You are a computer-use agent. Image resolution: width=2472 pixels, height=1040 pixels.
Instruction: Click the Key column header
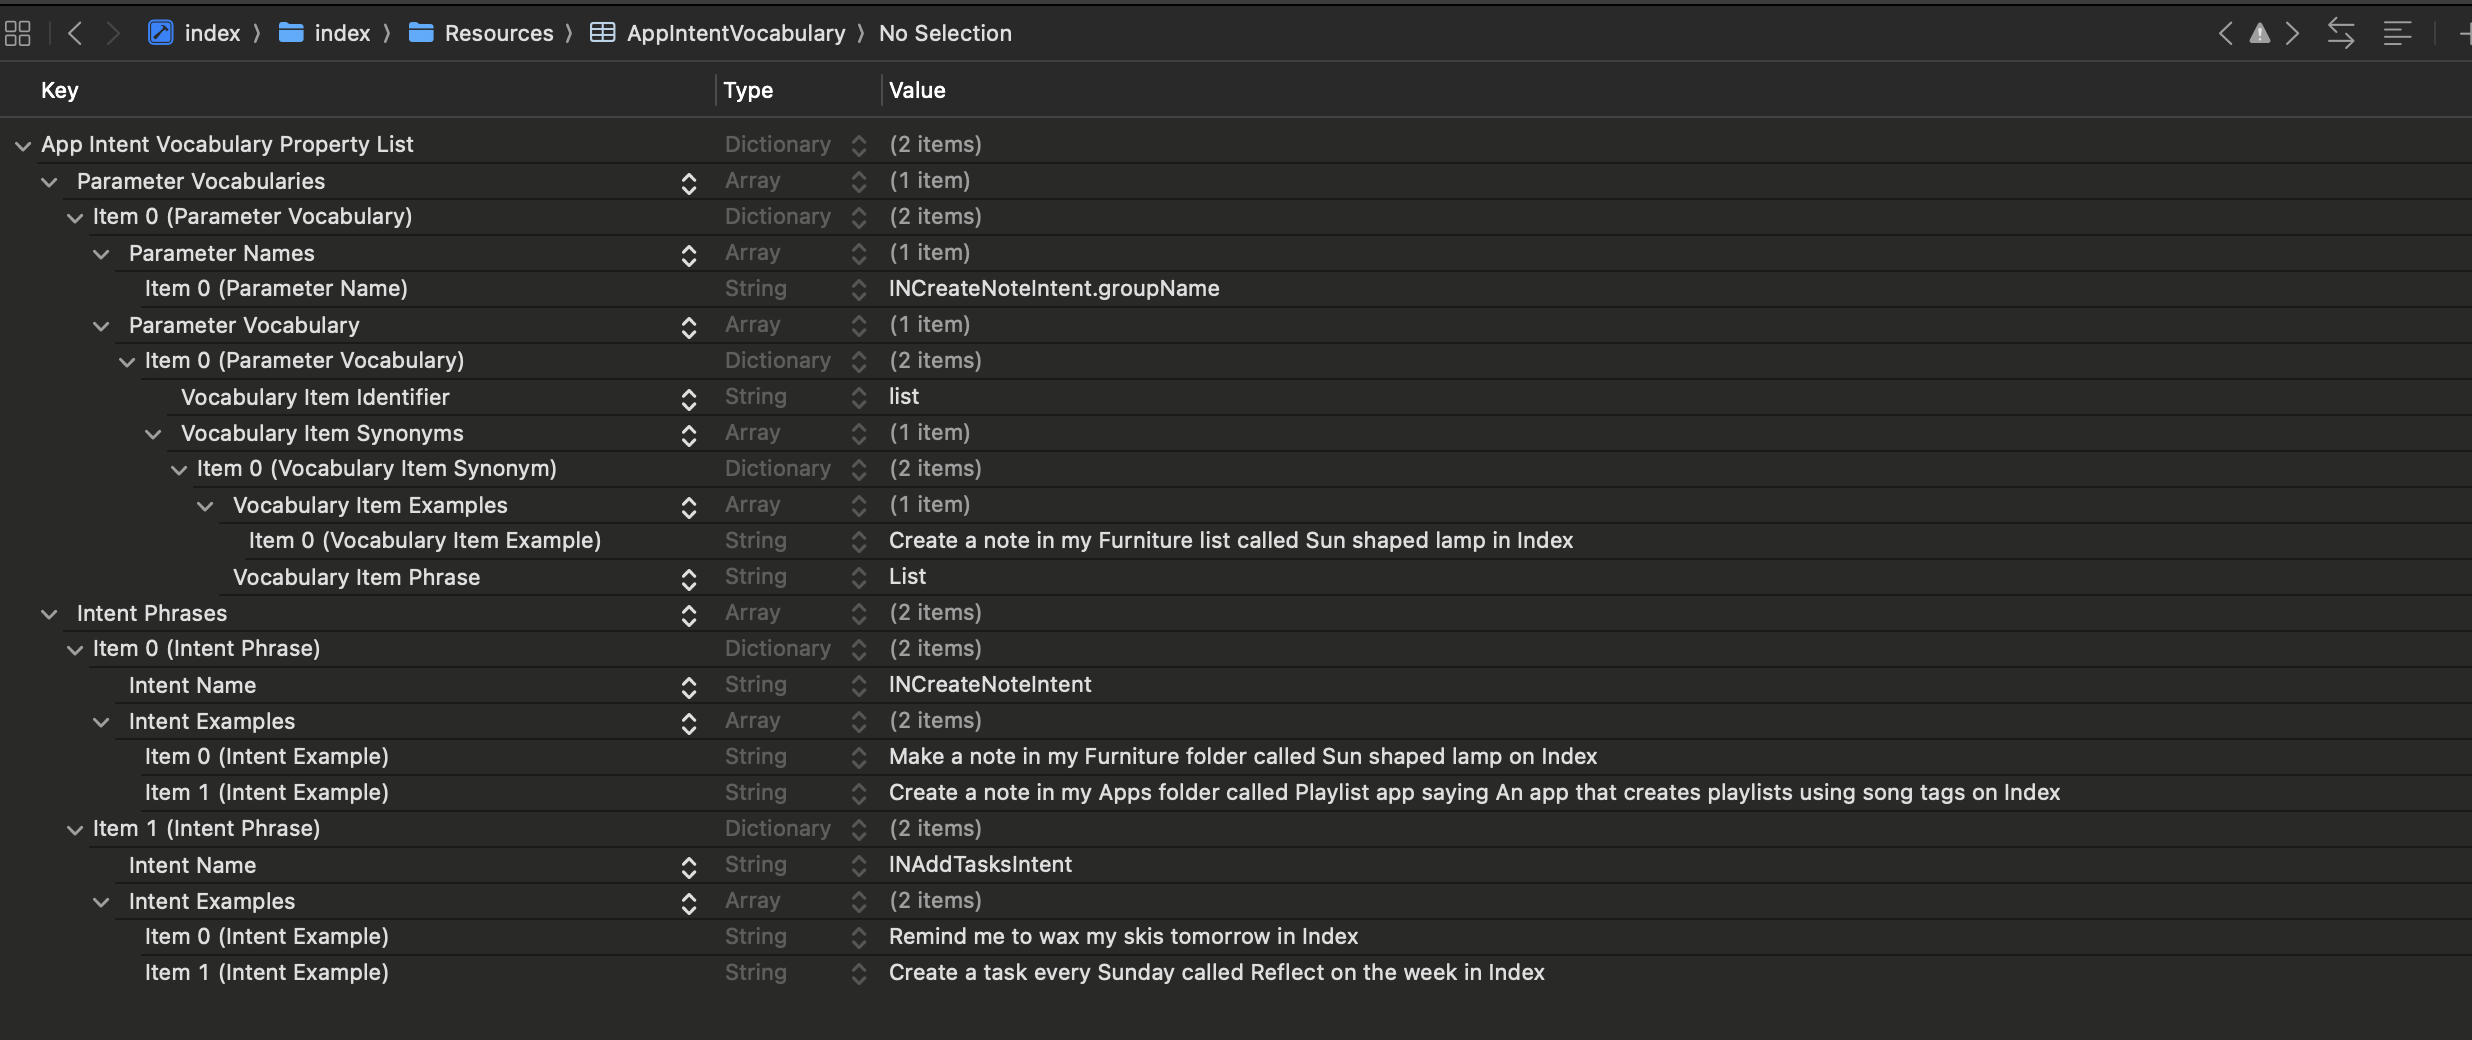[x=60, y=91]
